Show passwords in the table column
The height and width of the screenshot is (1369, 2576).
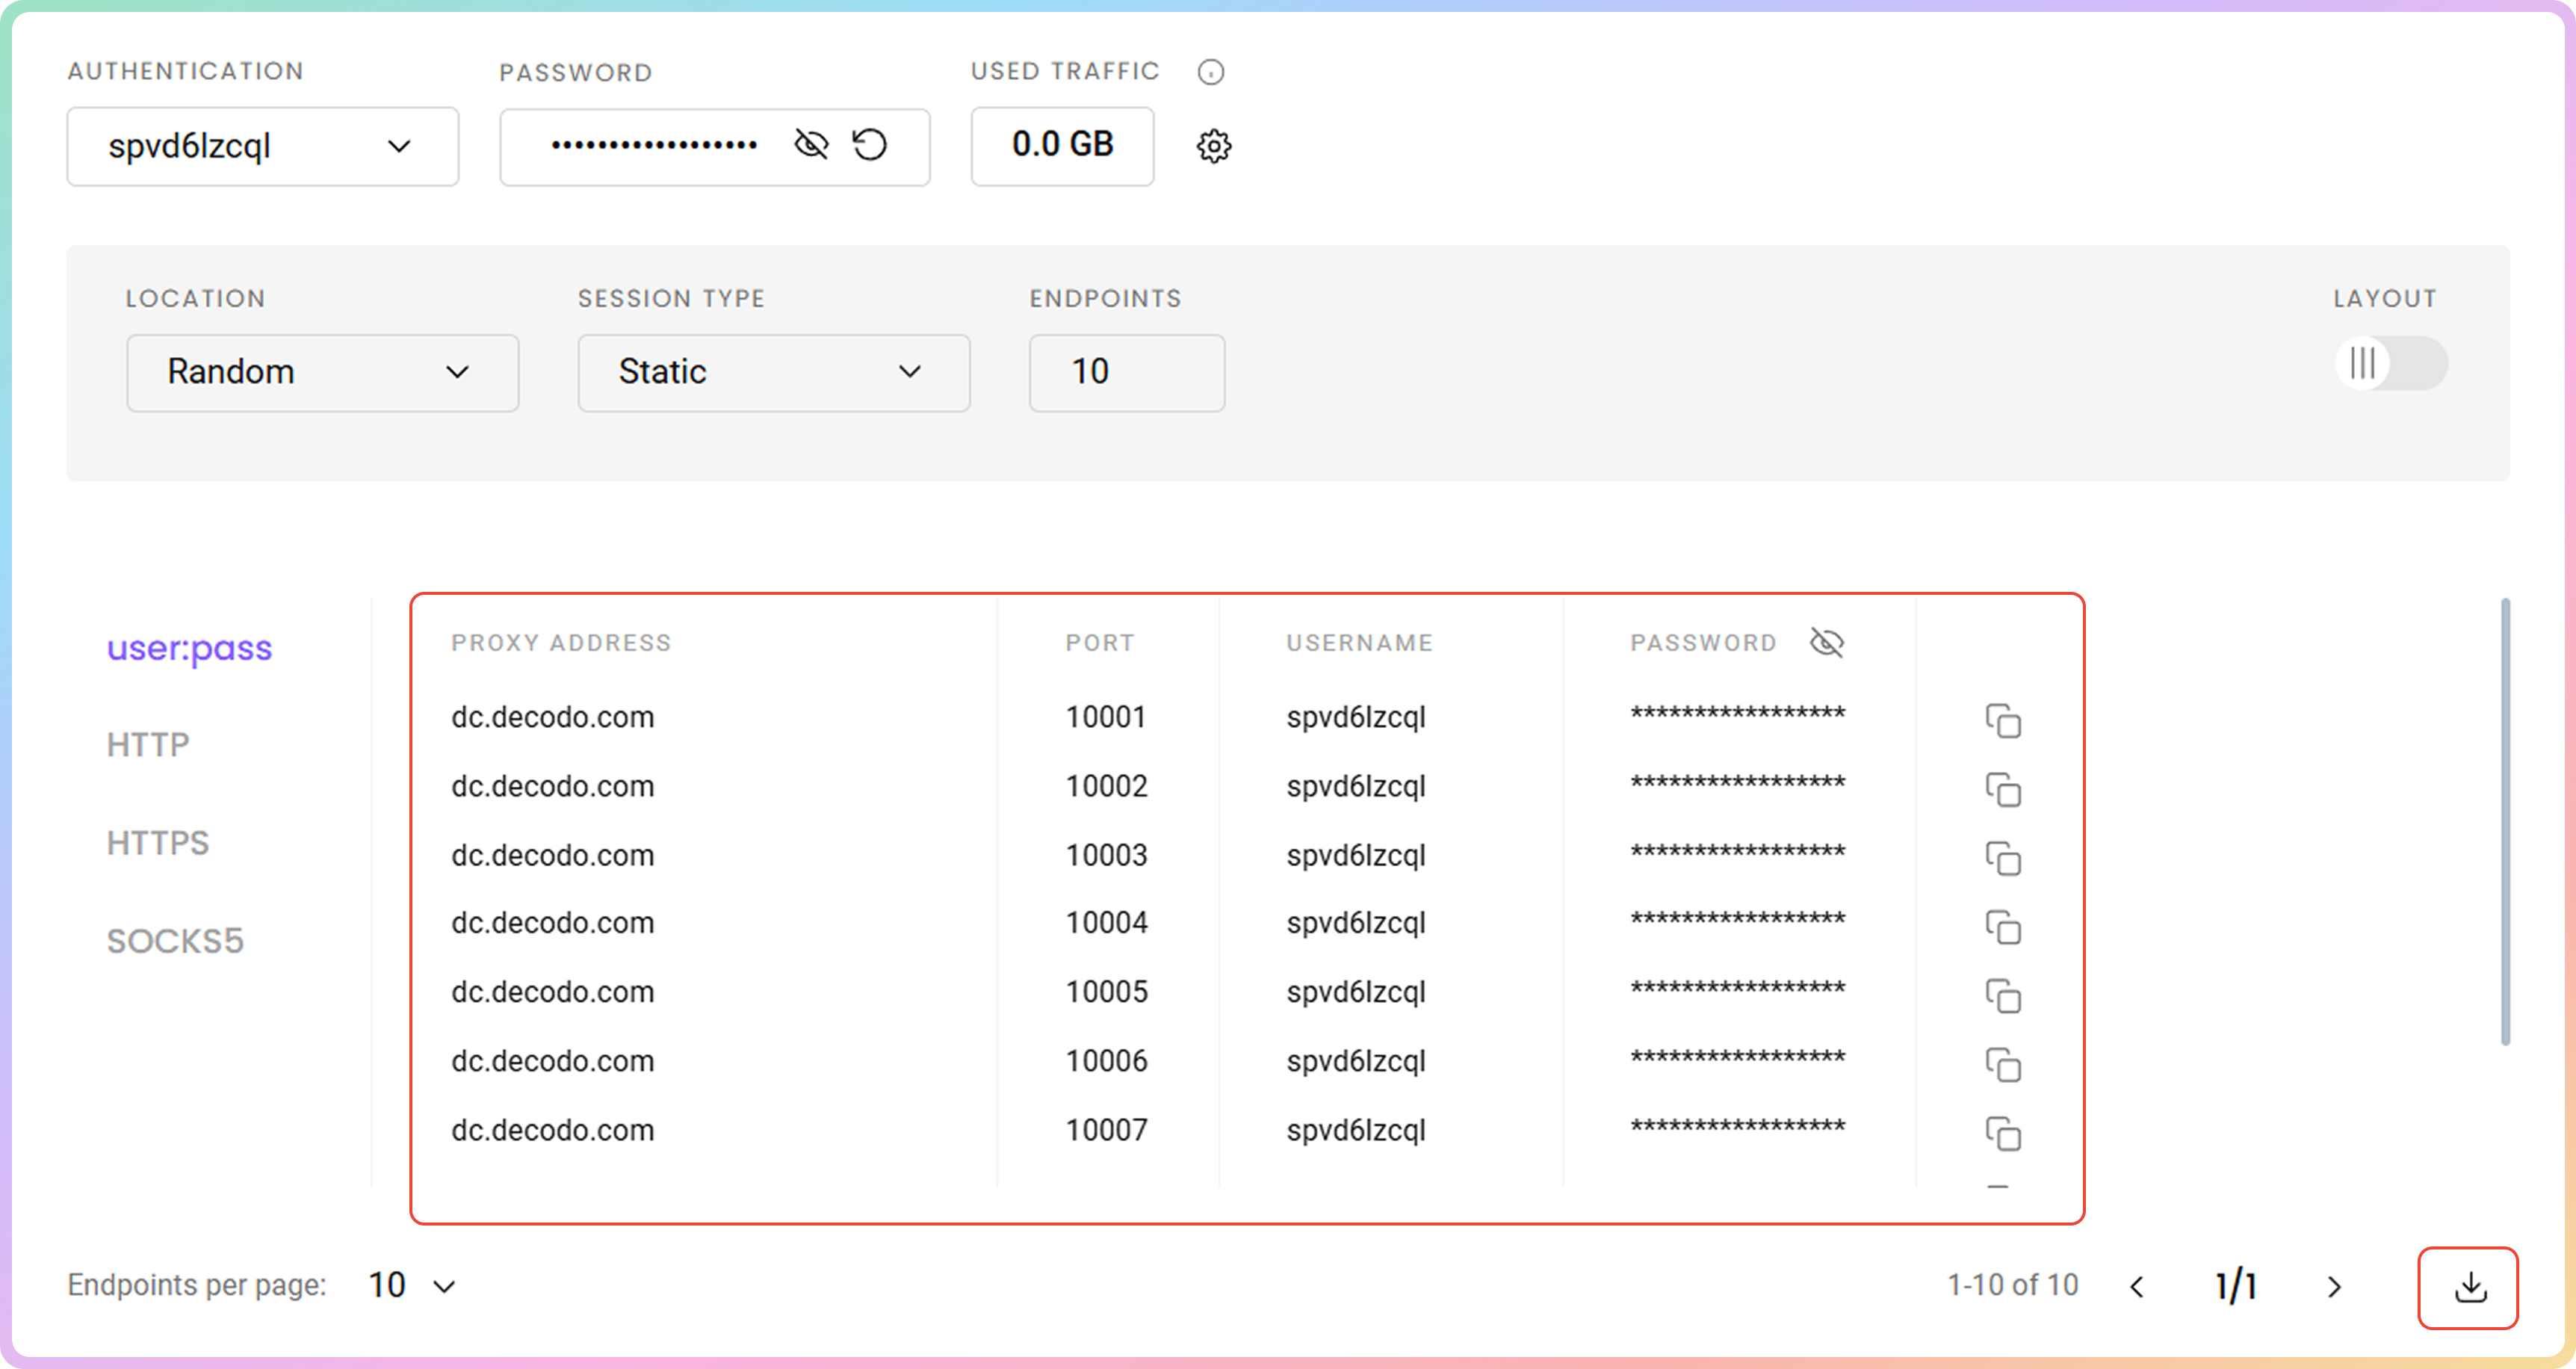(1826, 642)
